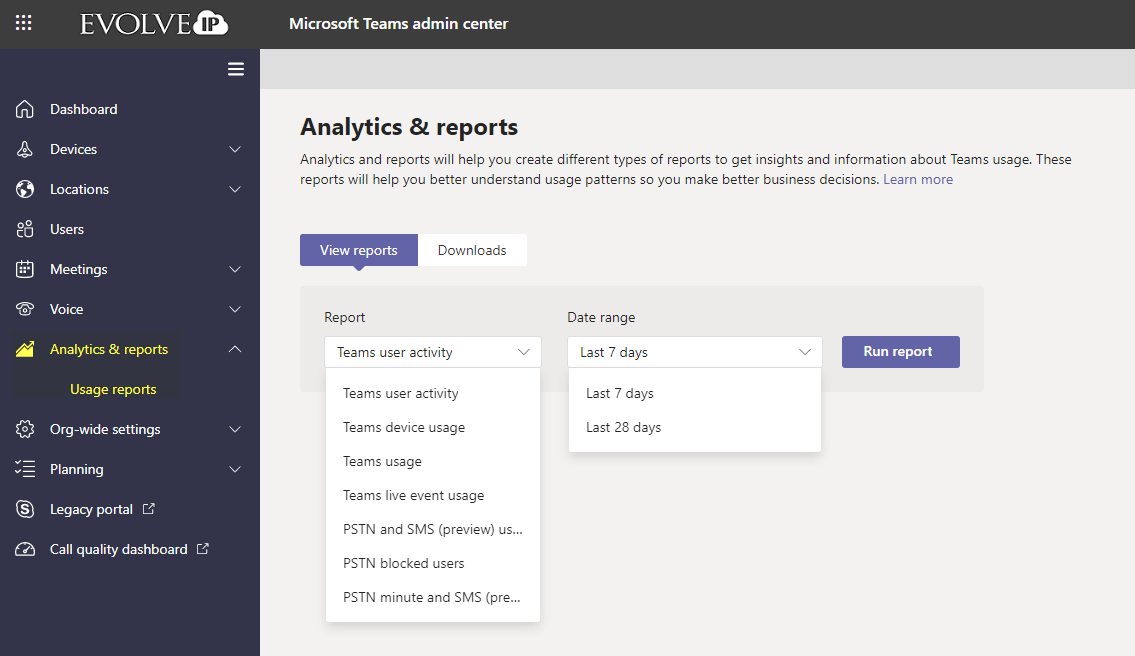Viewport: 1135px width, 656px height.
Task: Open the app launcher waffle icon
Action: [x=24, y=23]
